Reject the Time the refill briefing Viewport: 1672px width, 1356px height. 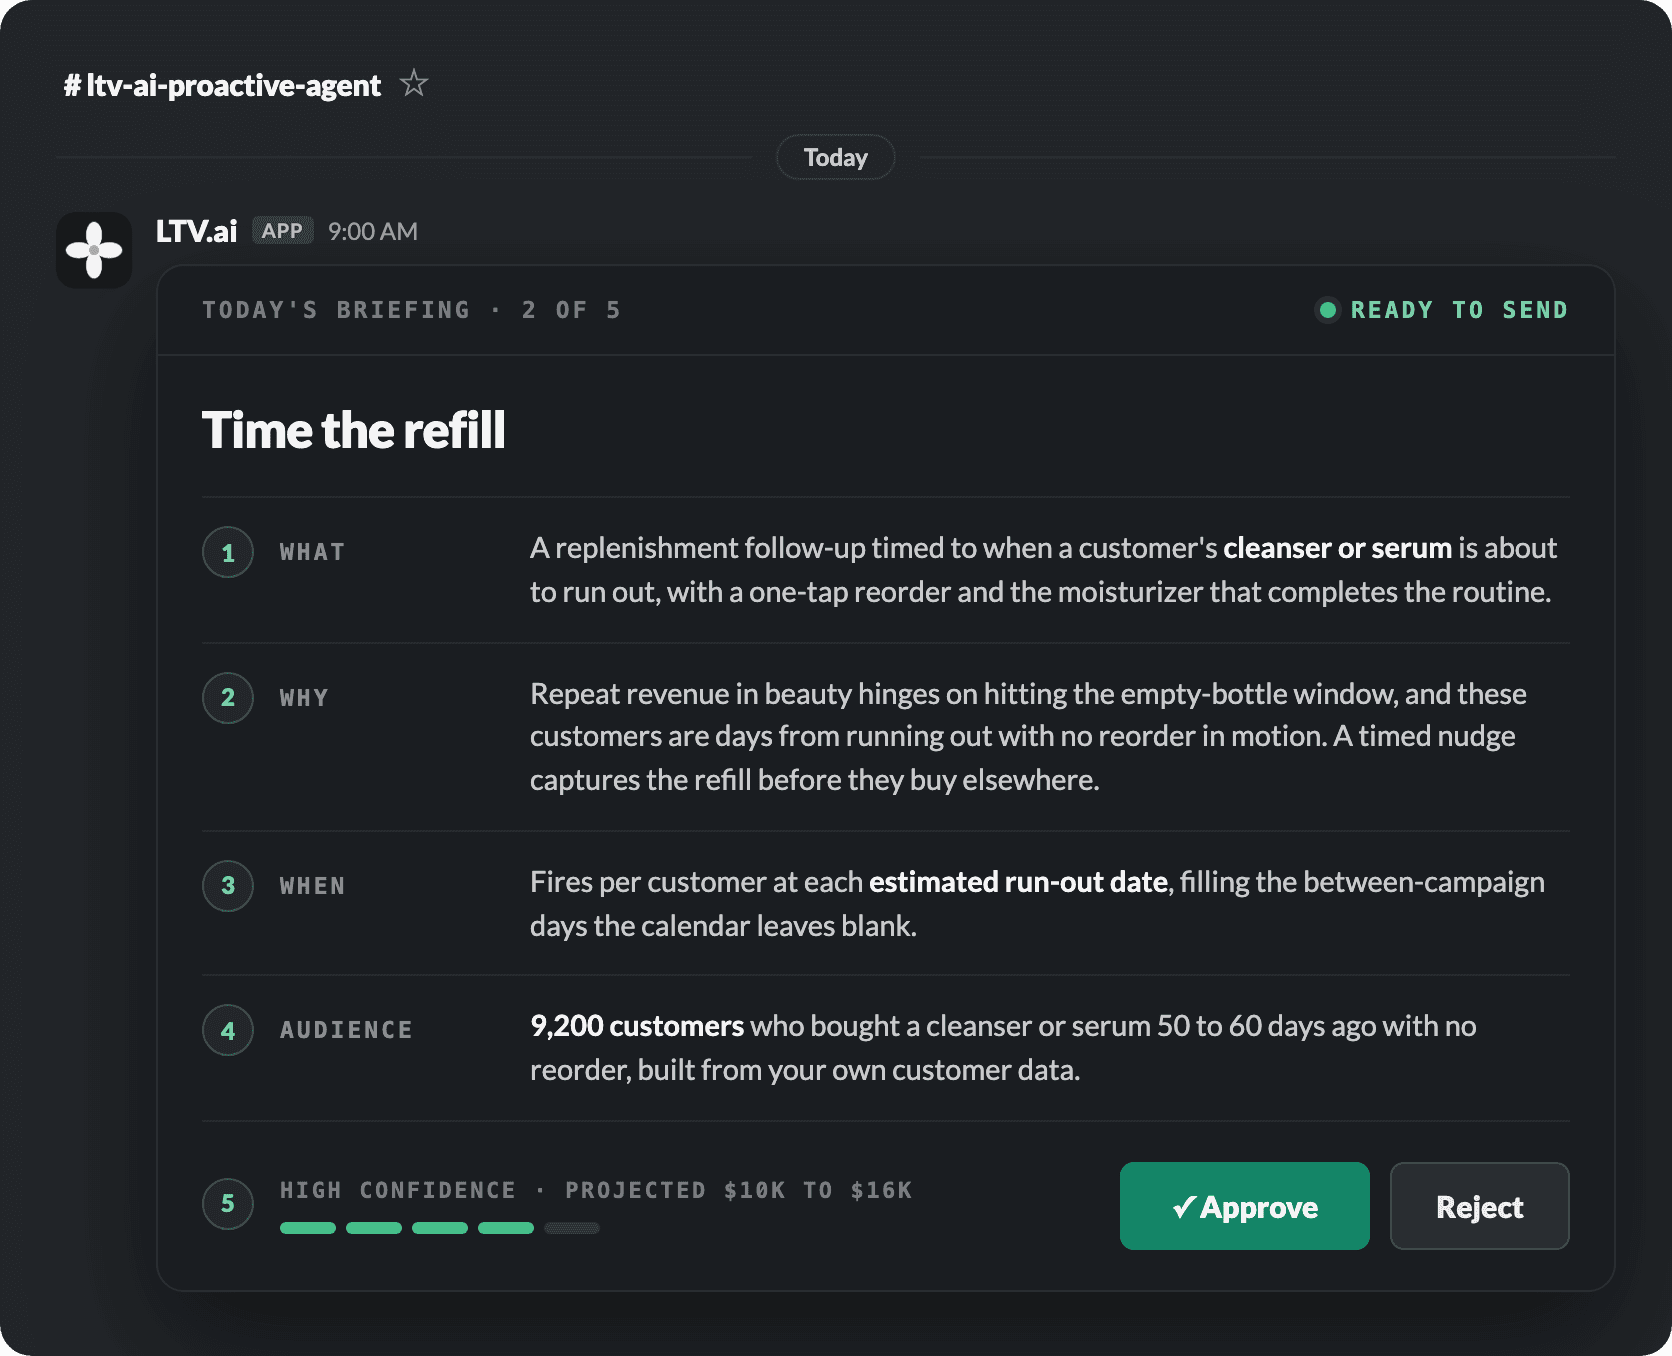[x=1480, y=1206]
